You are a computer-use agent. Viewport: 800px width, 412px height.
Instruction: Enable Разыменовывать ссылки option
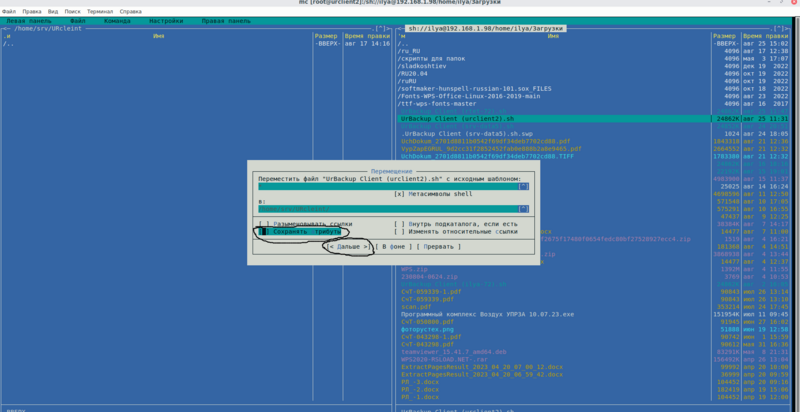tap(305, 224)
